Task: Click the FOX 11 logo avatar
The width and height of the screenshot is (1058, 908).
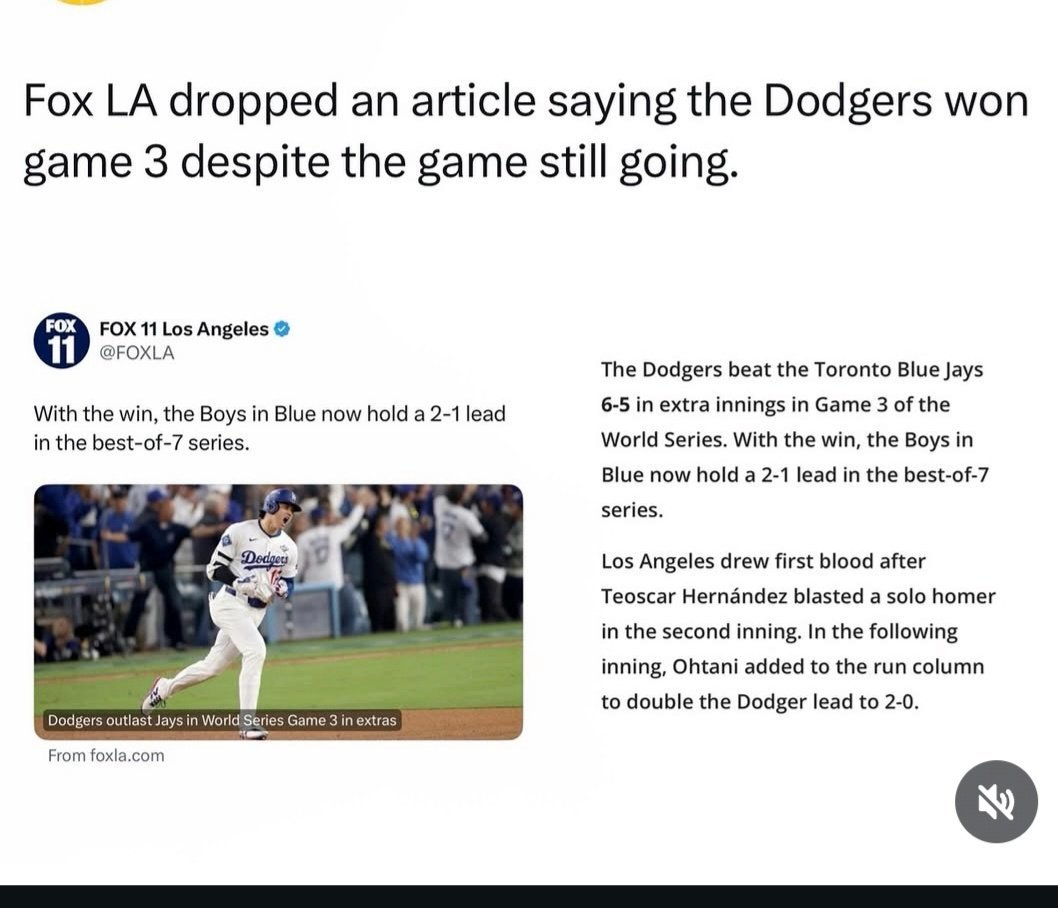Action: point(61,340)
